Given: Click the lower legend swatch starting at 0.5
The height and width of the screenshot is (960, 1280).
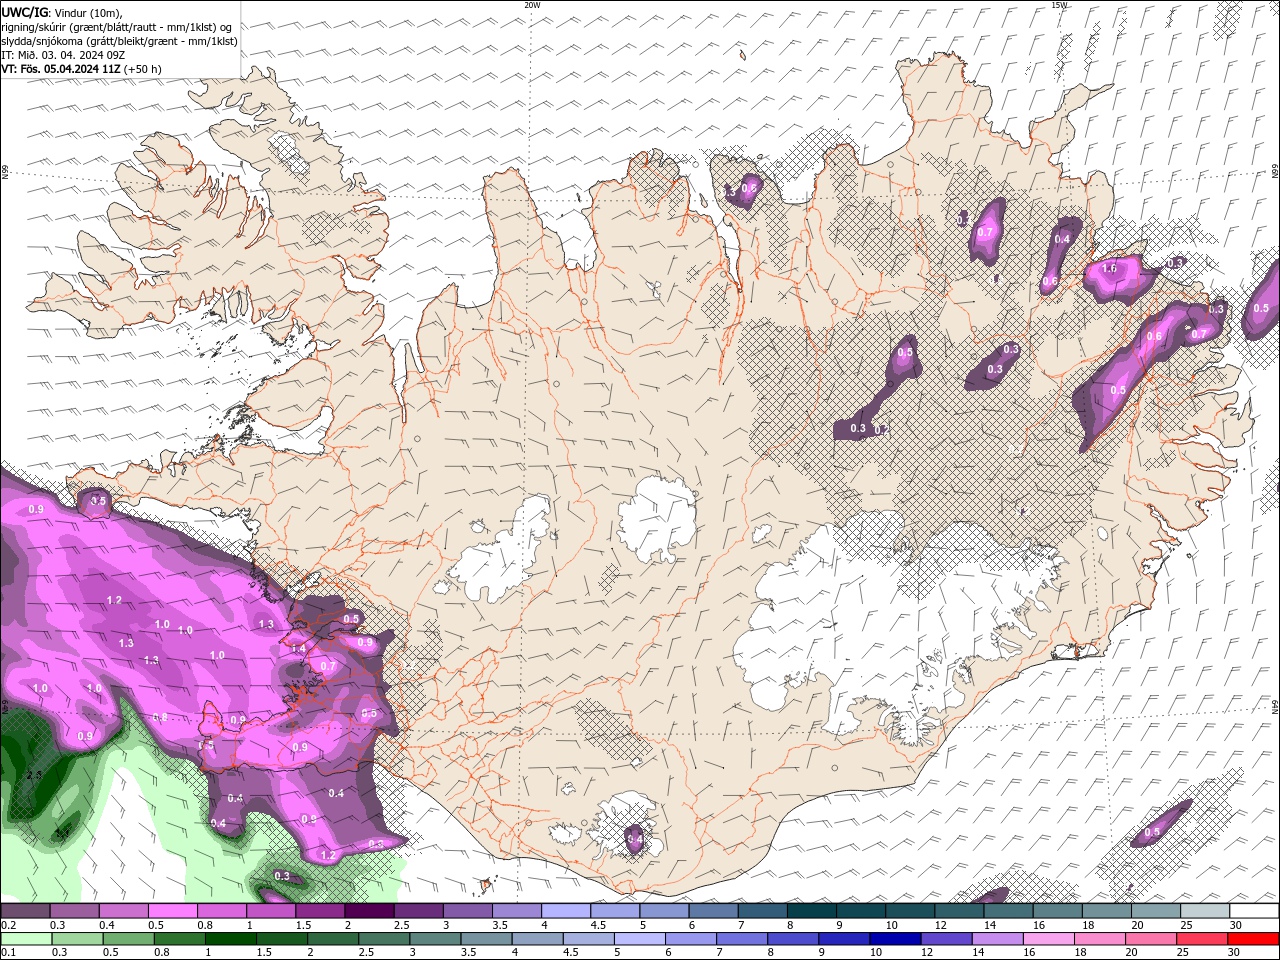Looking at the screenshot, I should click(x=129, y=939).
